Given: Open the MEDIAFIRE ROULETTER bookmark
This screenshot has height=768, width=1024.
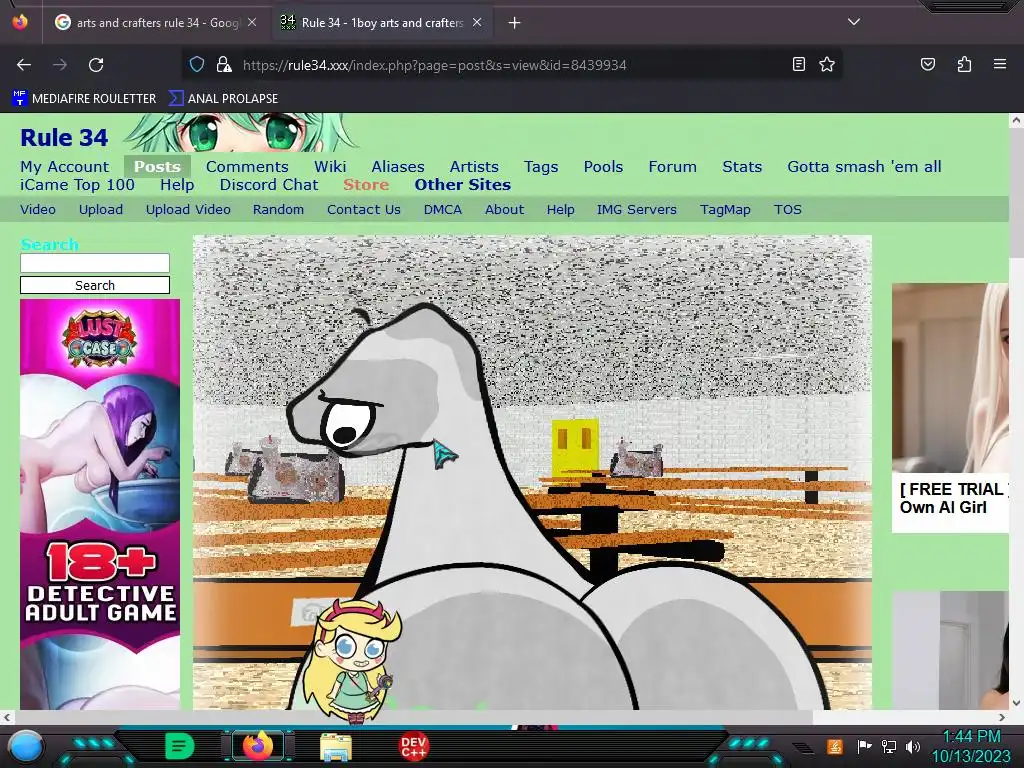Looking at the screenshot, I should pyautogui.click(x=84, y=99).
